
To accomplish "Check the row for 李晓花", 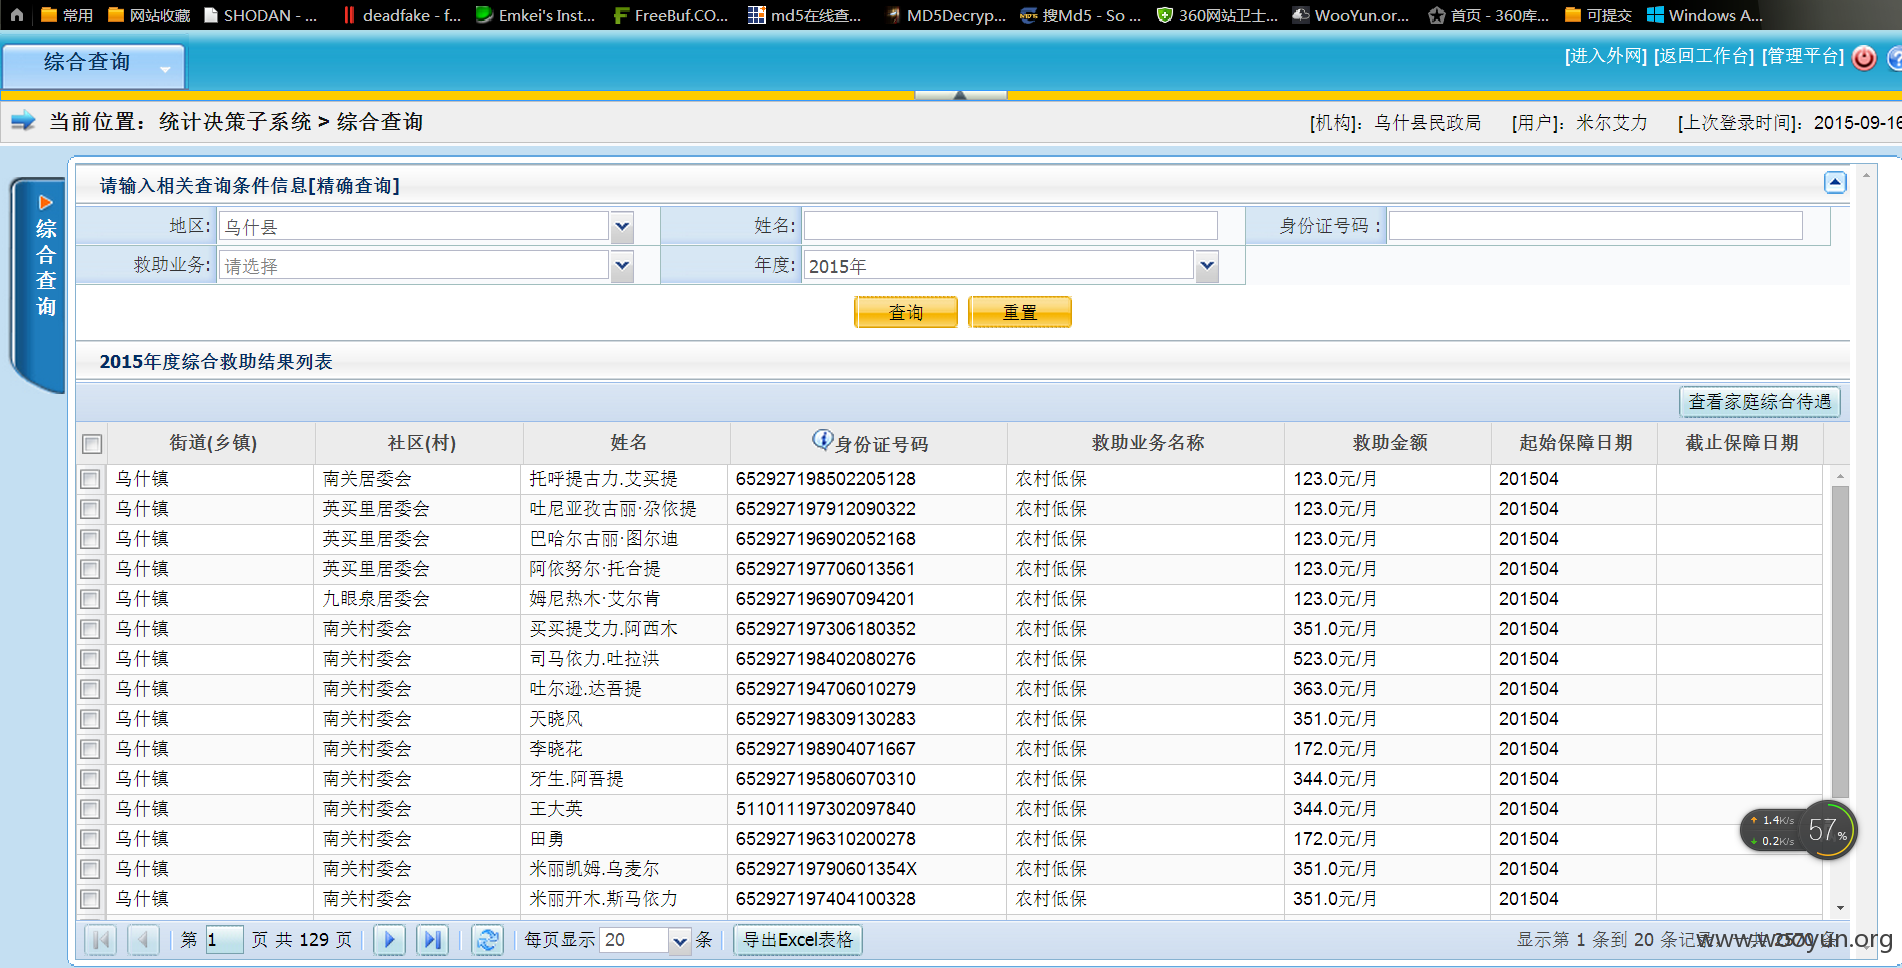I will [x=90, y=749].
